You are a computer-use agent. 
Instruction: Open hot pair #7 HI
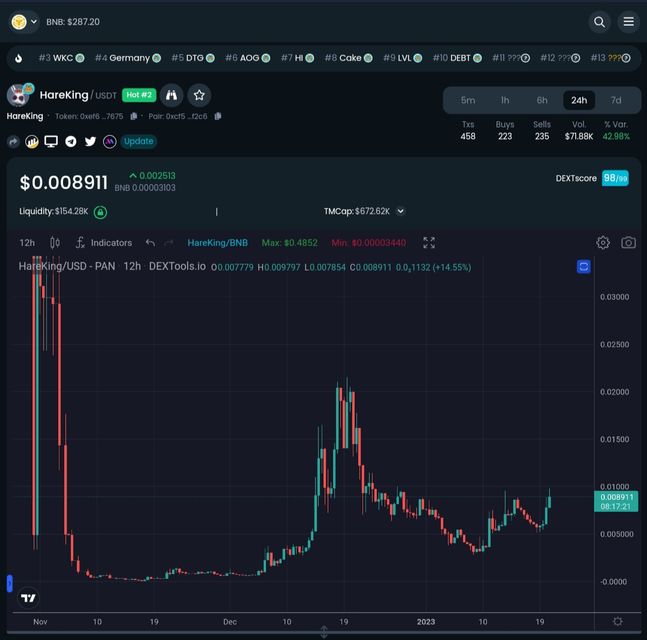(x=297, y=58)
